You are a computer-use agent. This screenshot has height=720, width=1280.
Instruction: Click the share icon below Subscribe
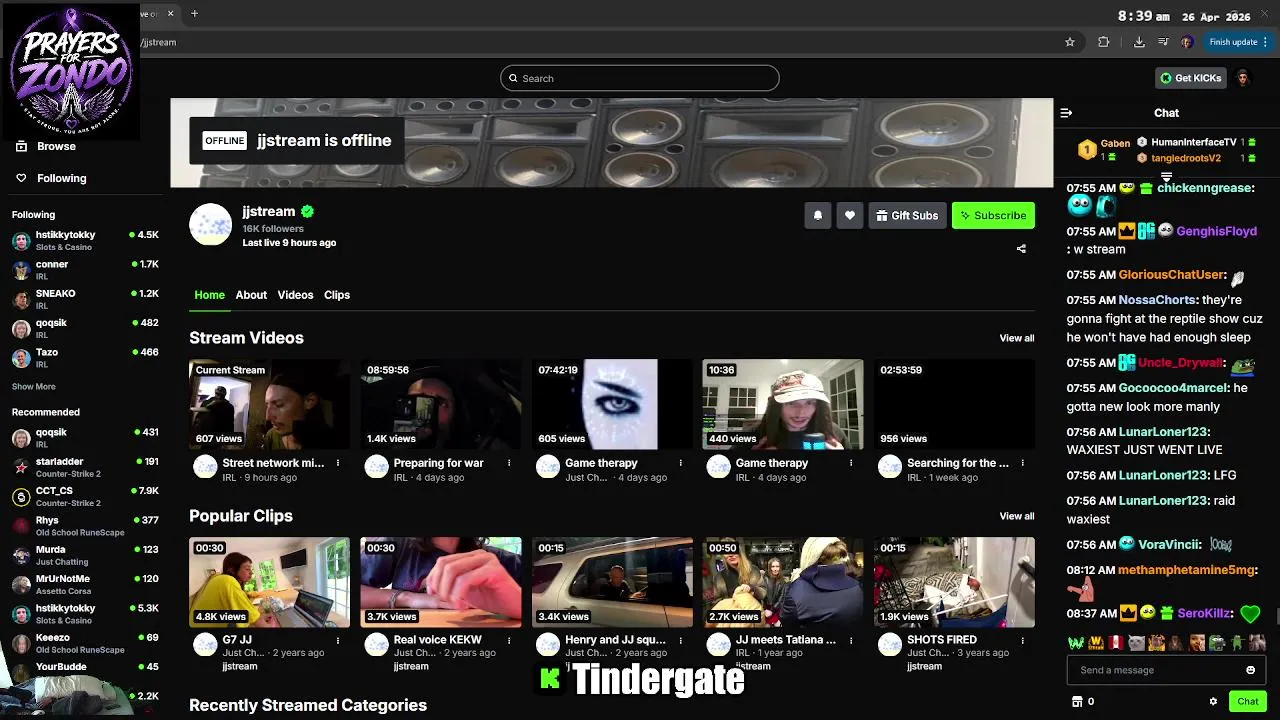pyautogui.click(x=1021, y=249)
